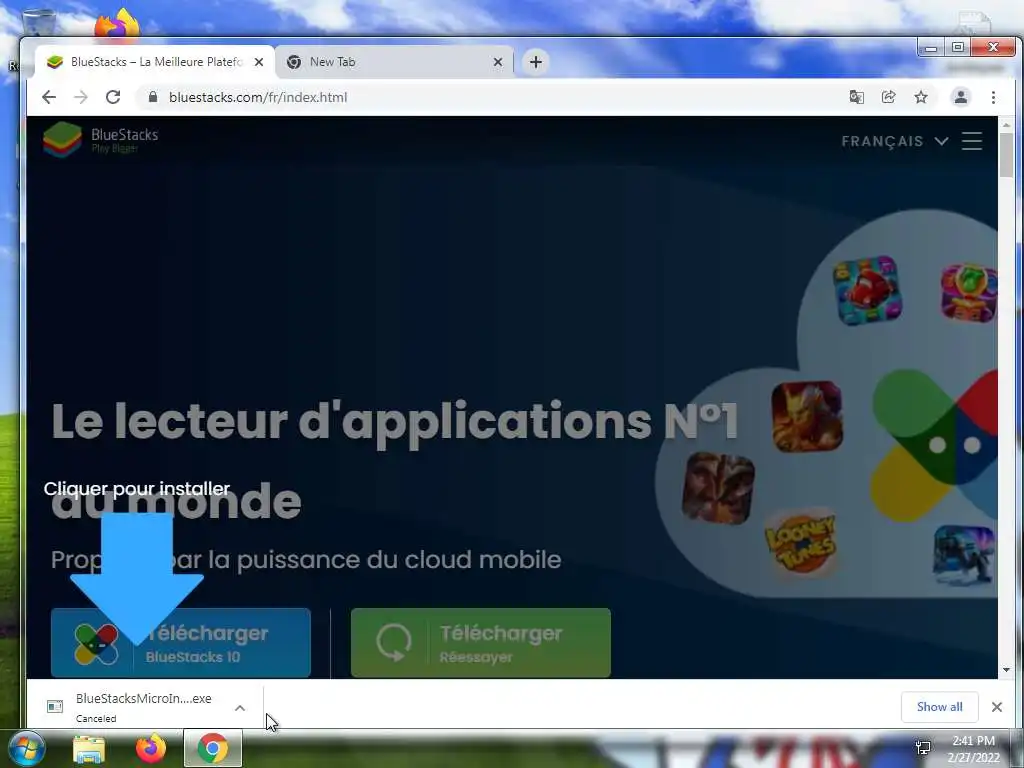Click the forward navigation arrow

pyautogui.click(x=81, y=97)
